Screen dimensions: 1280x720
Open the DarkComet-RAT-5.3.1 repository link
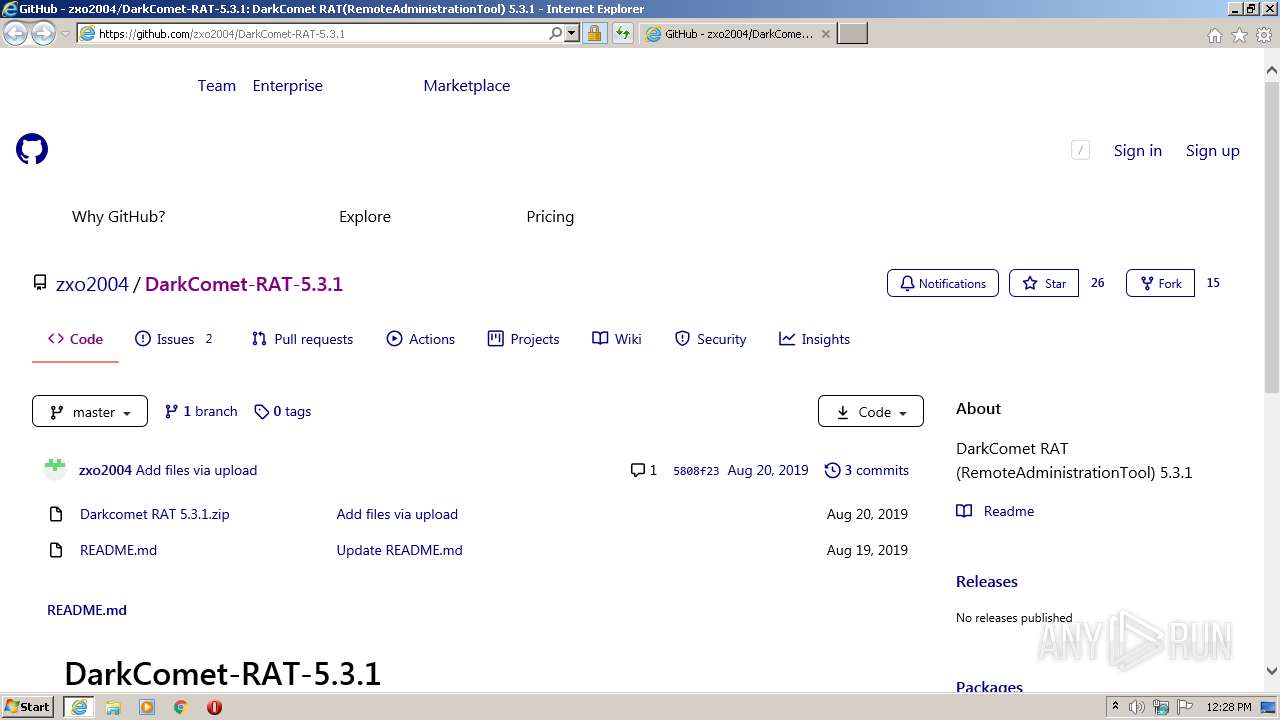tap(244, 284)
